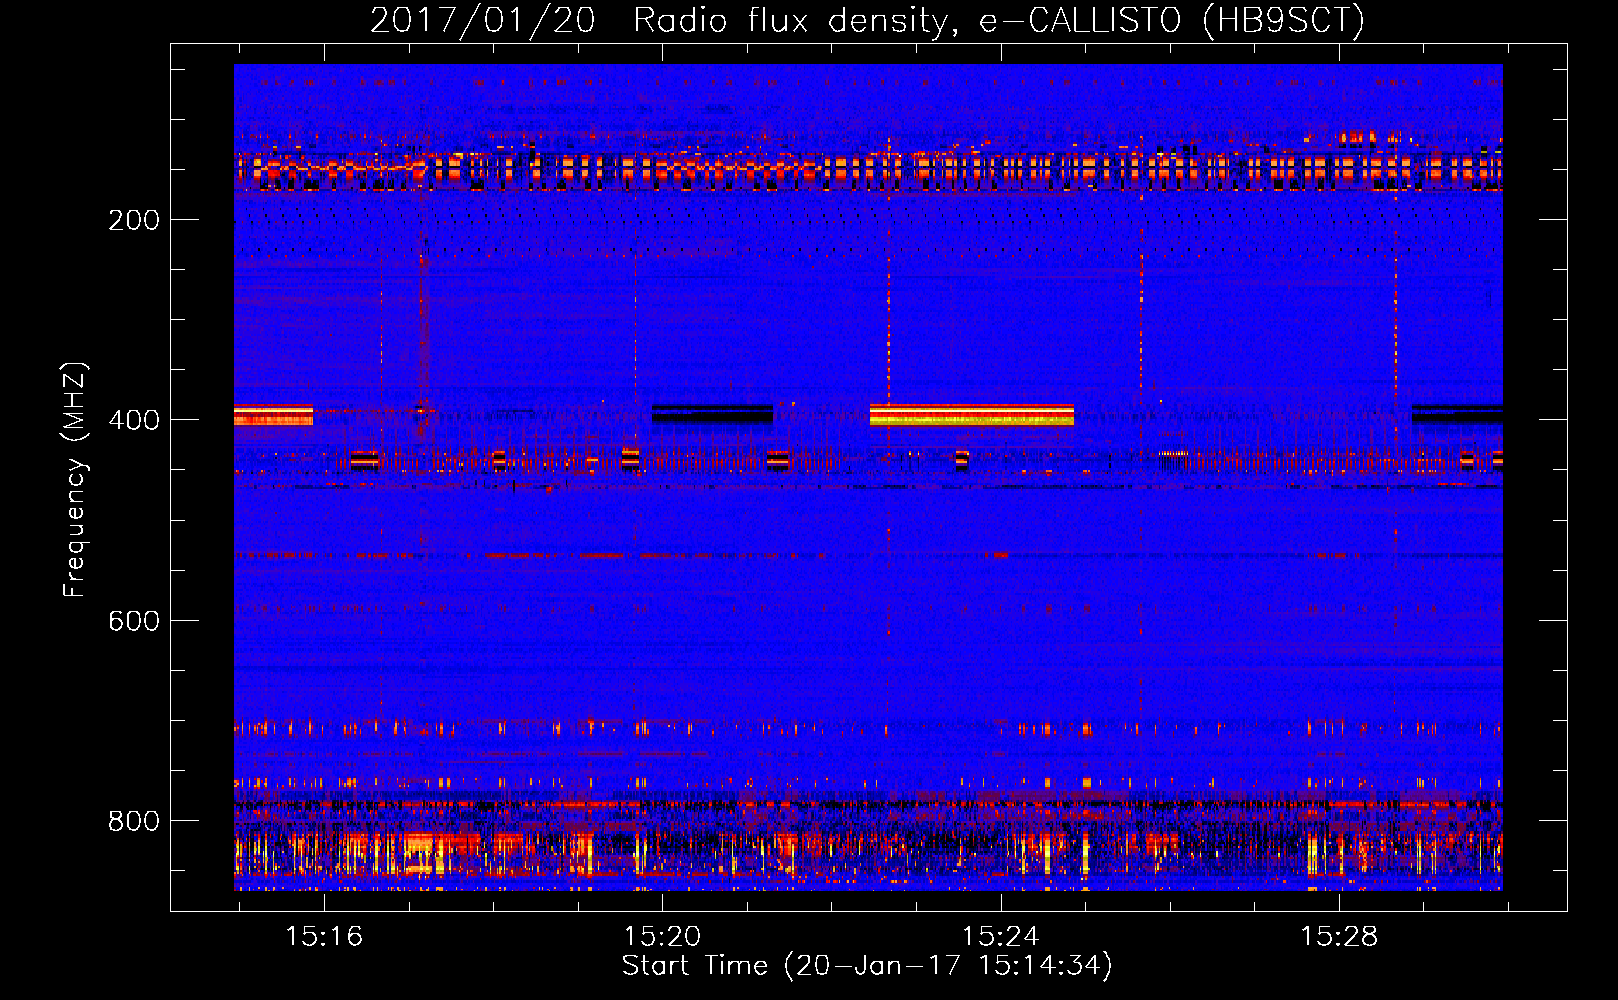The height and width of the screenshot is (1000, 1618).
Task: Click the 400 frequency tick label
Action: [134, 420]
